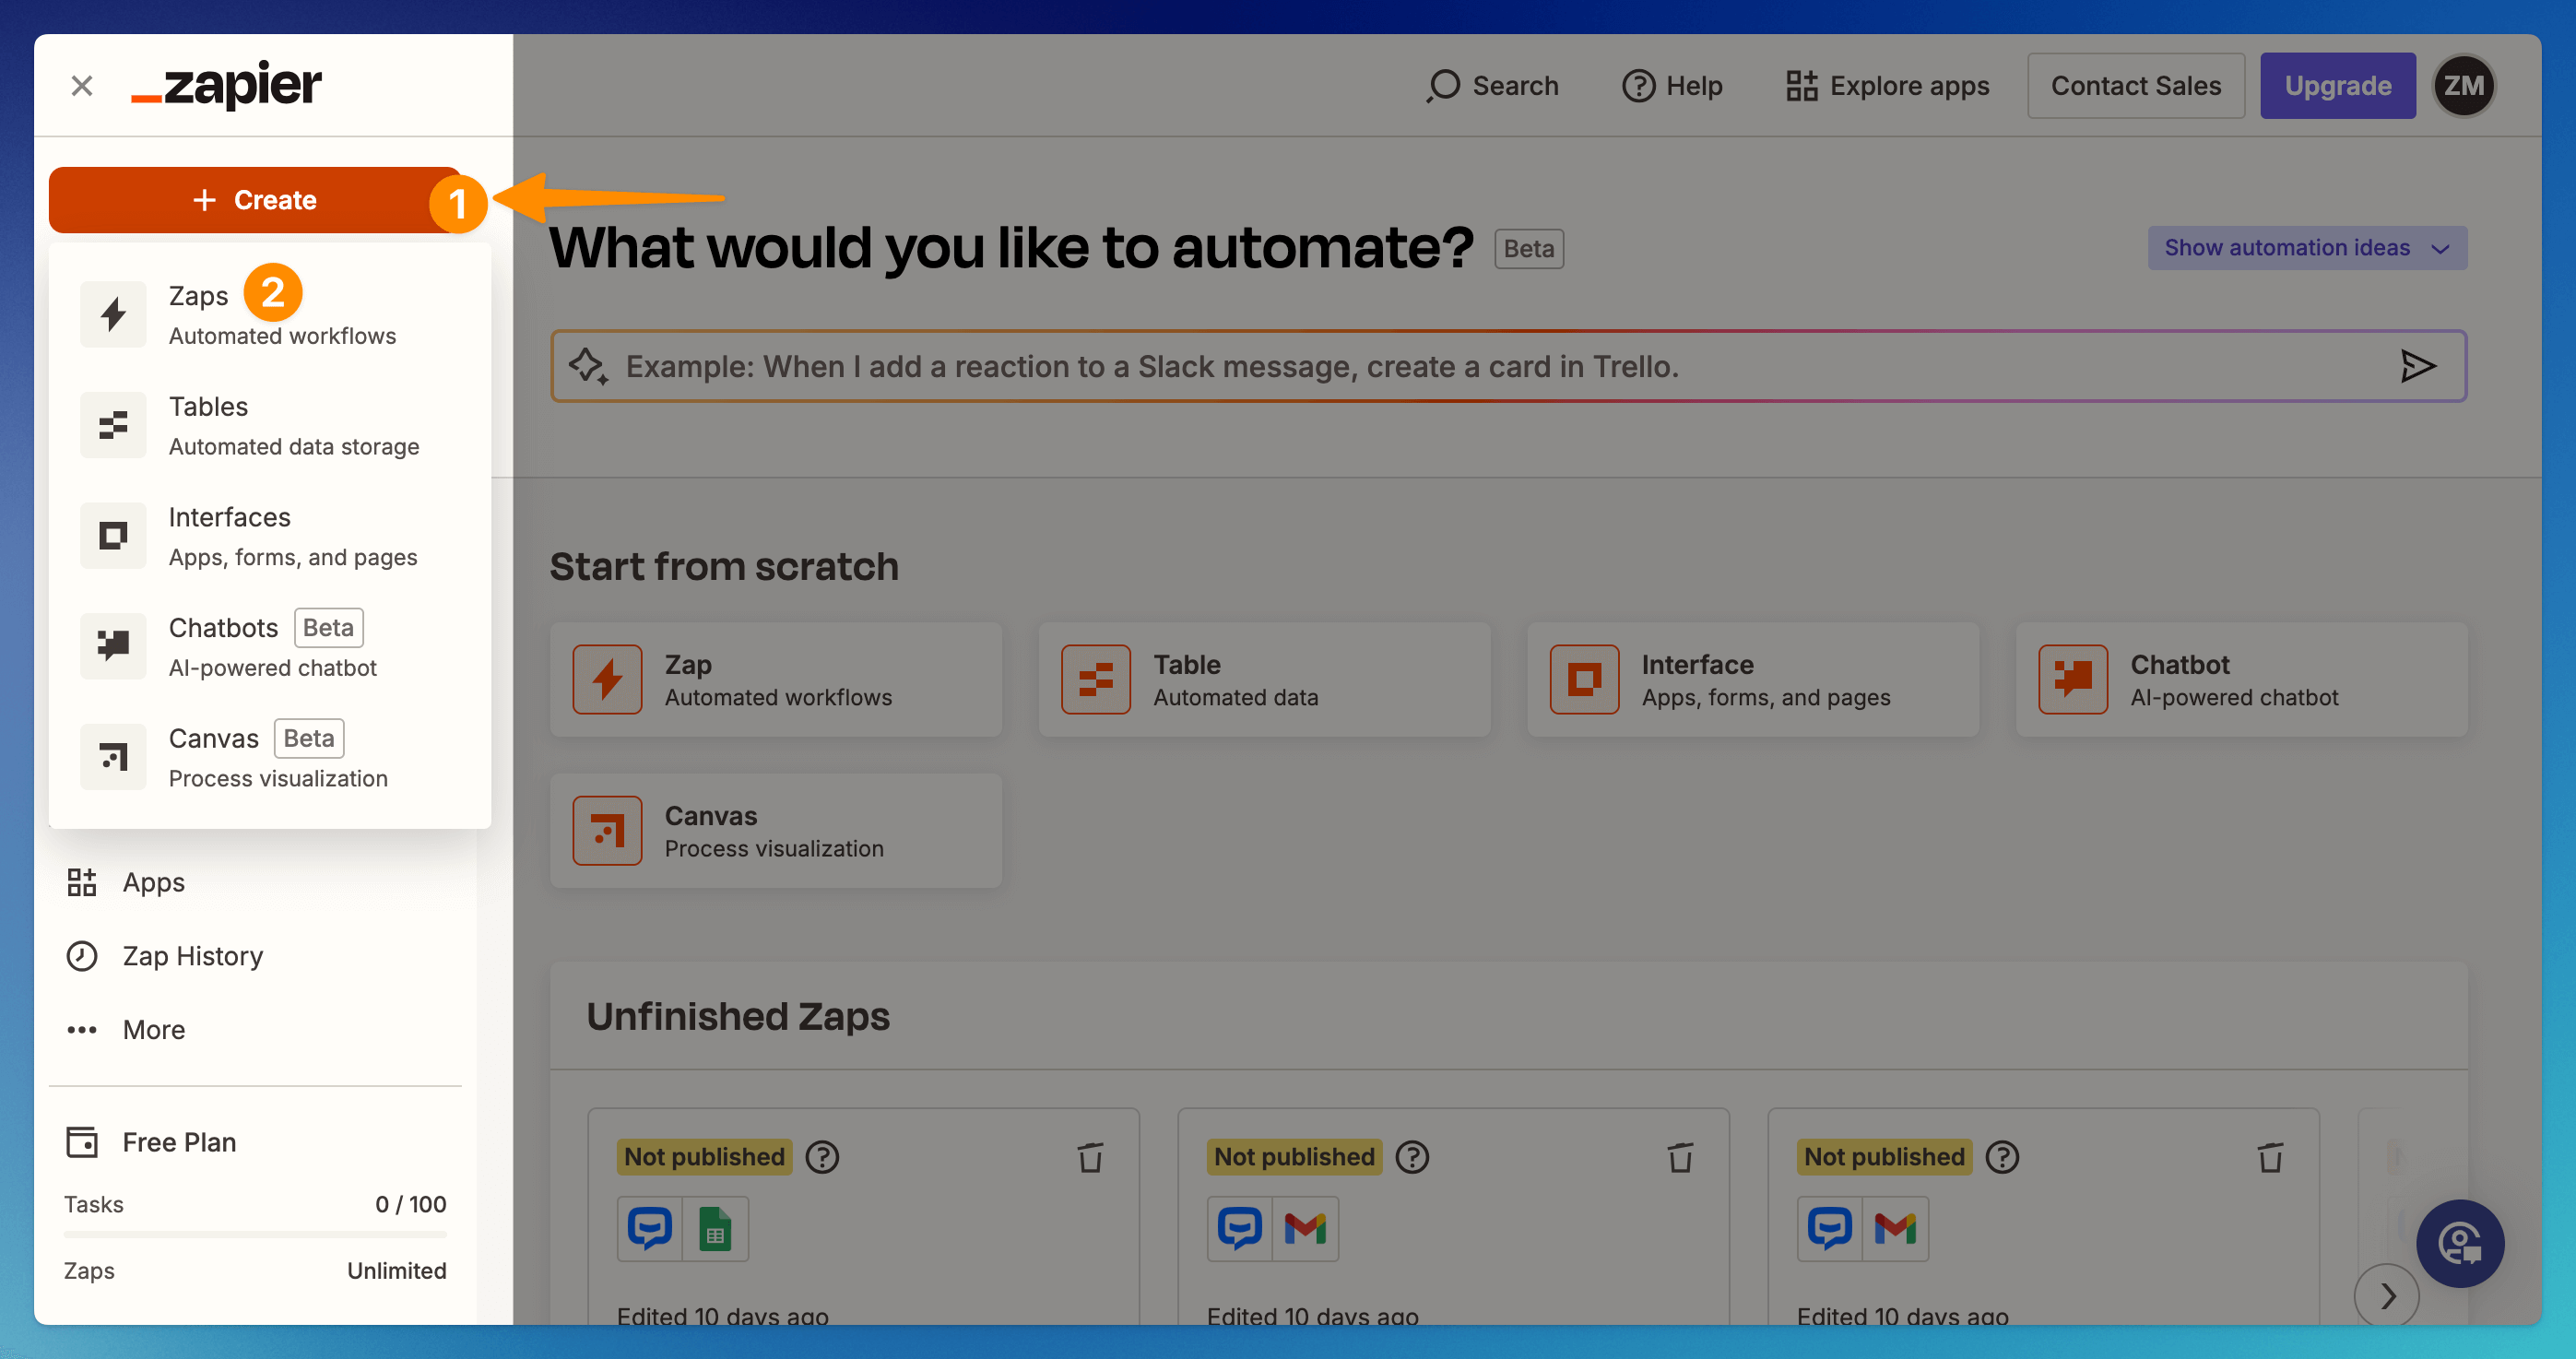
Task: Click the help question mark beside second Not published
Action: [1412, 1157]
